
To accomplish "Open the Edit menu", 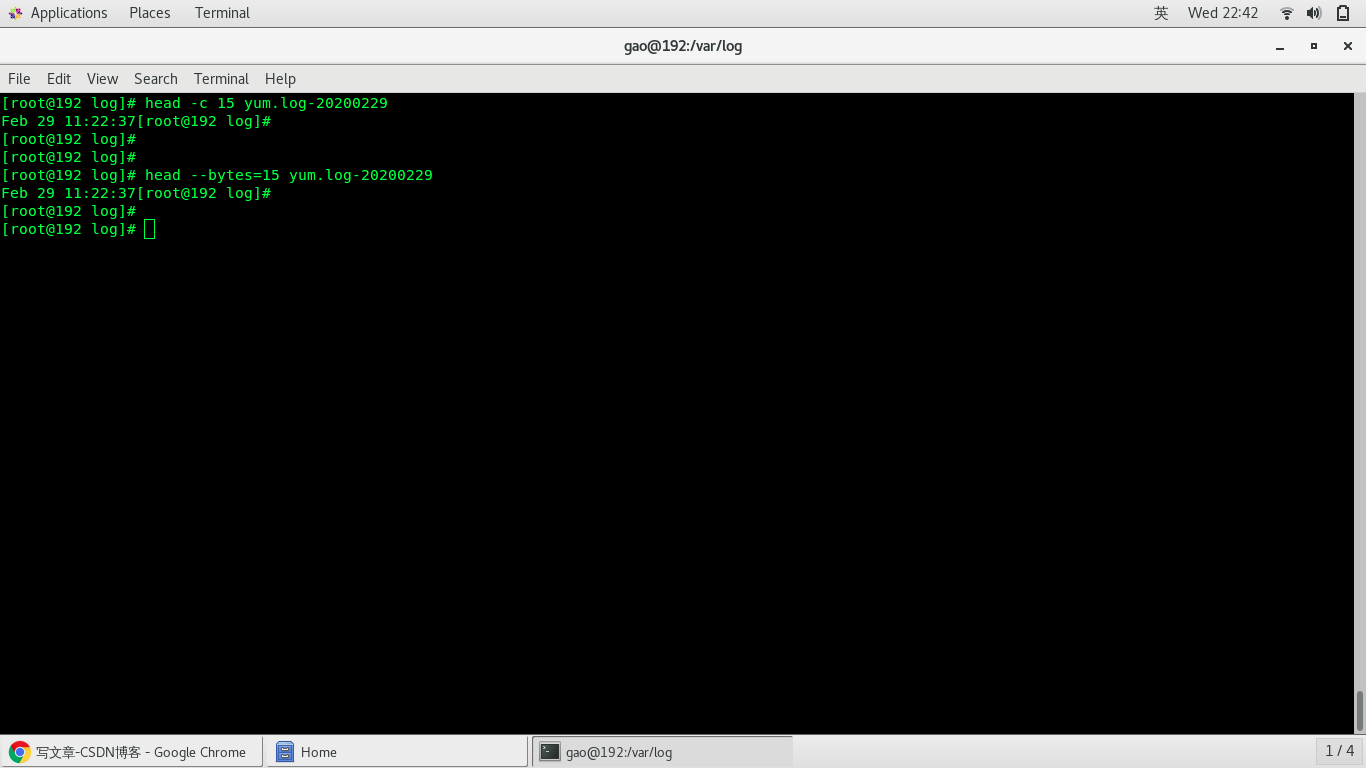I will [58, 78].
